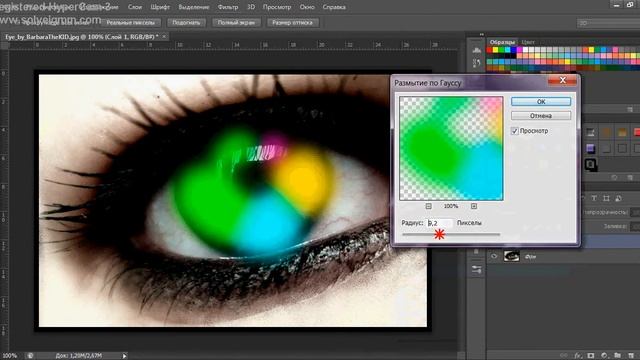The height and width of the screenshot is (360, 640).
Task: Open the Просмотр menu in menu bar
Action: tap(277, 7)
